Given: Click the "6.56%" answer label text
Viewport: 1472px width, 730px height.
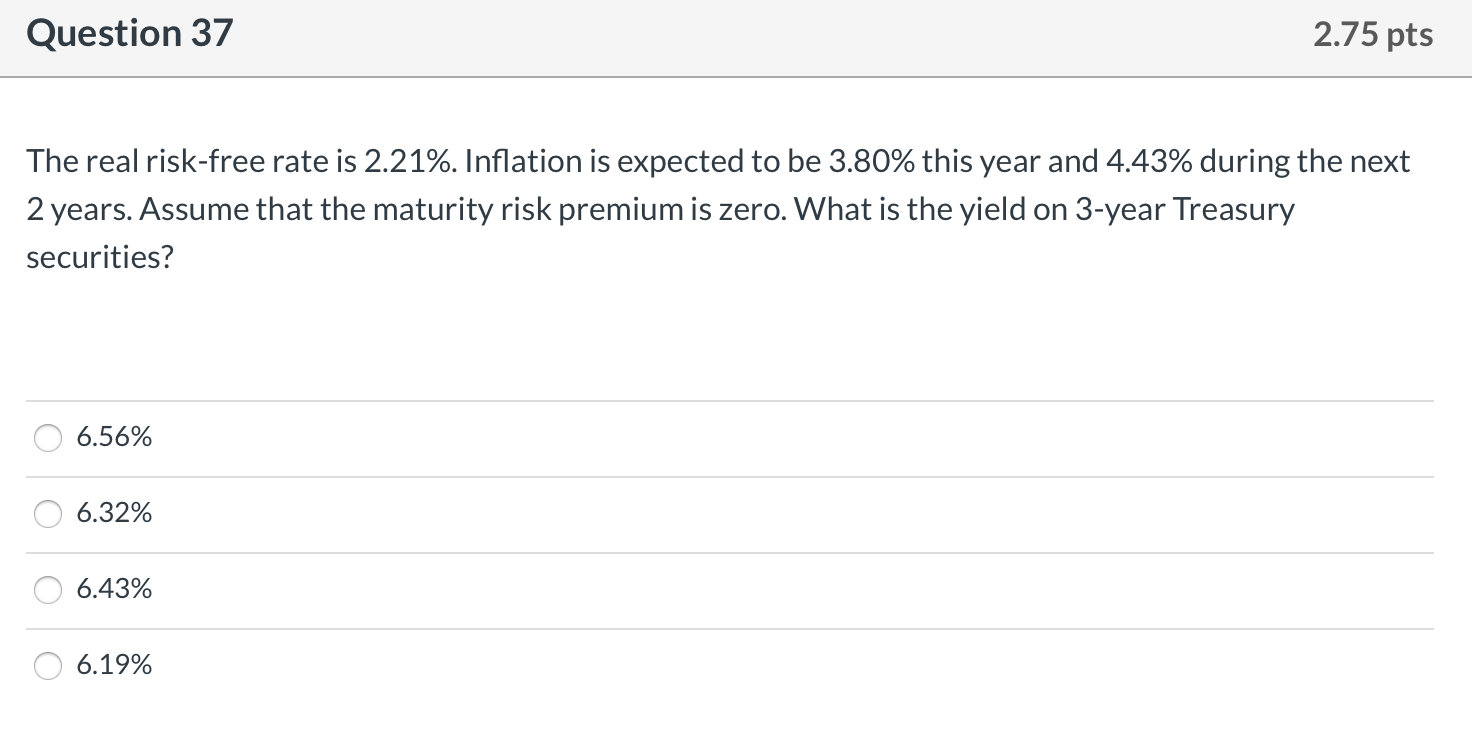Looking at the screenshot, I should click(x=114, y=437).
